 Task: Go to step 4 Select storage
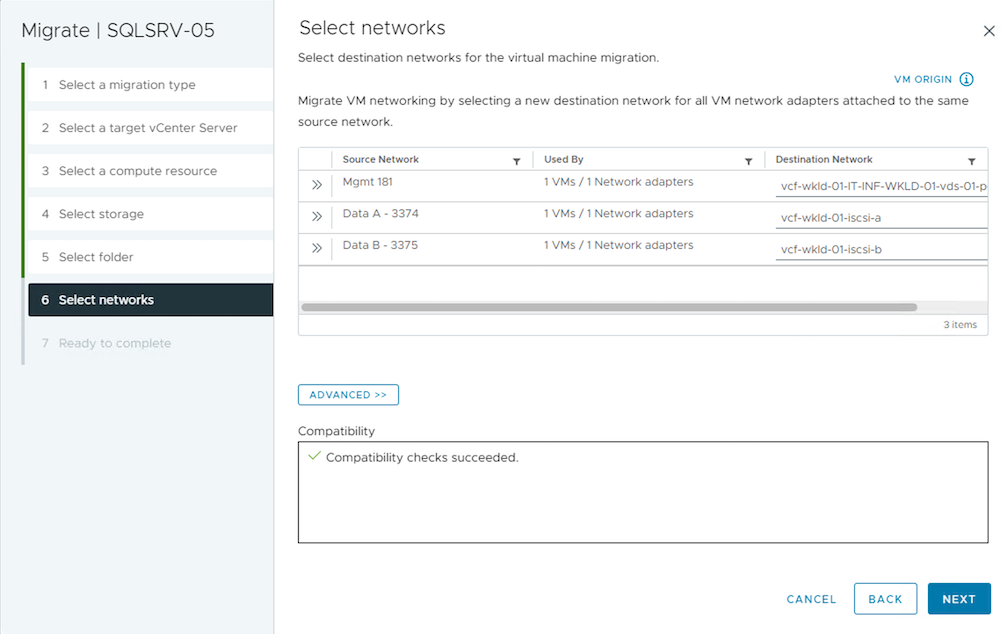point(101,214)
